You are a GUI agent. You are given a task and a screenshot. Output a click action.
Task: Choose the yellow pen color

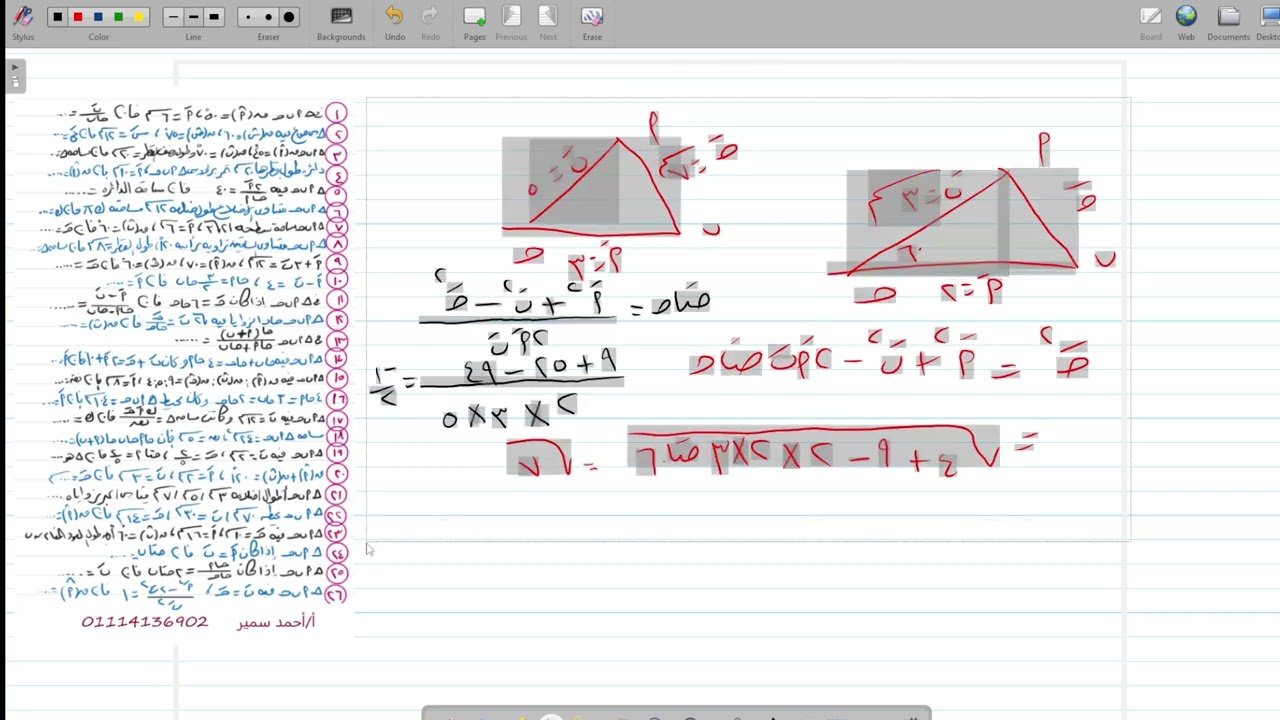[x=139, y=17]
